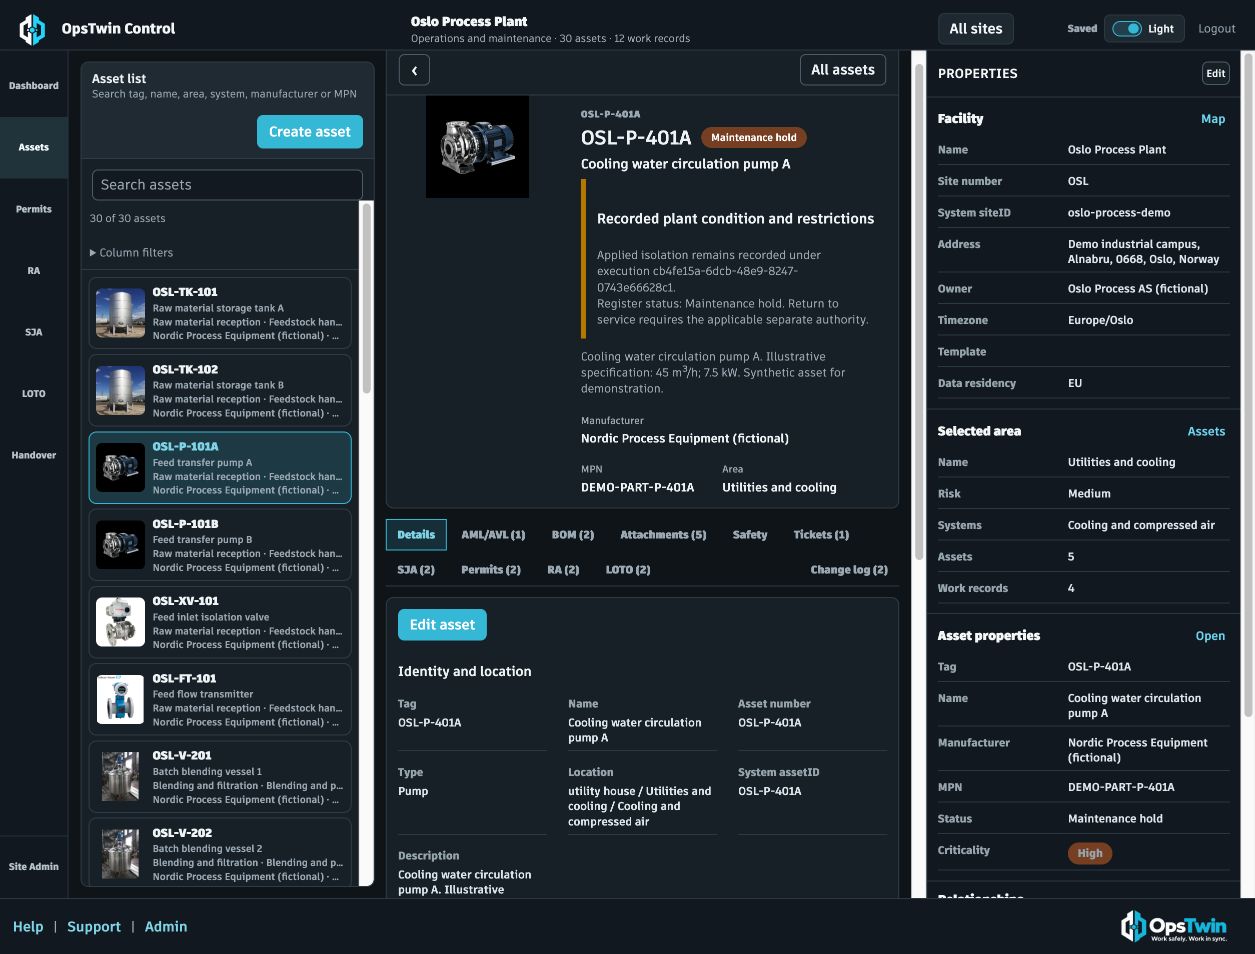Select the OSL-P-101A pump image
Viewport: 1255px width, 954px height.
[x=121, y=467]
